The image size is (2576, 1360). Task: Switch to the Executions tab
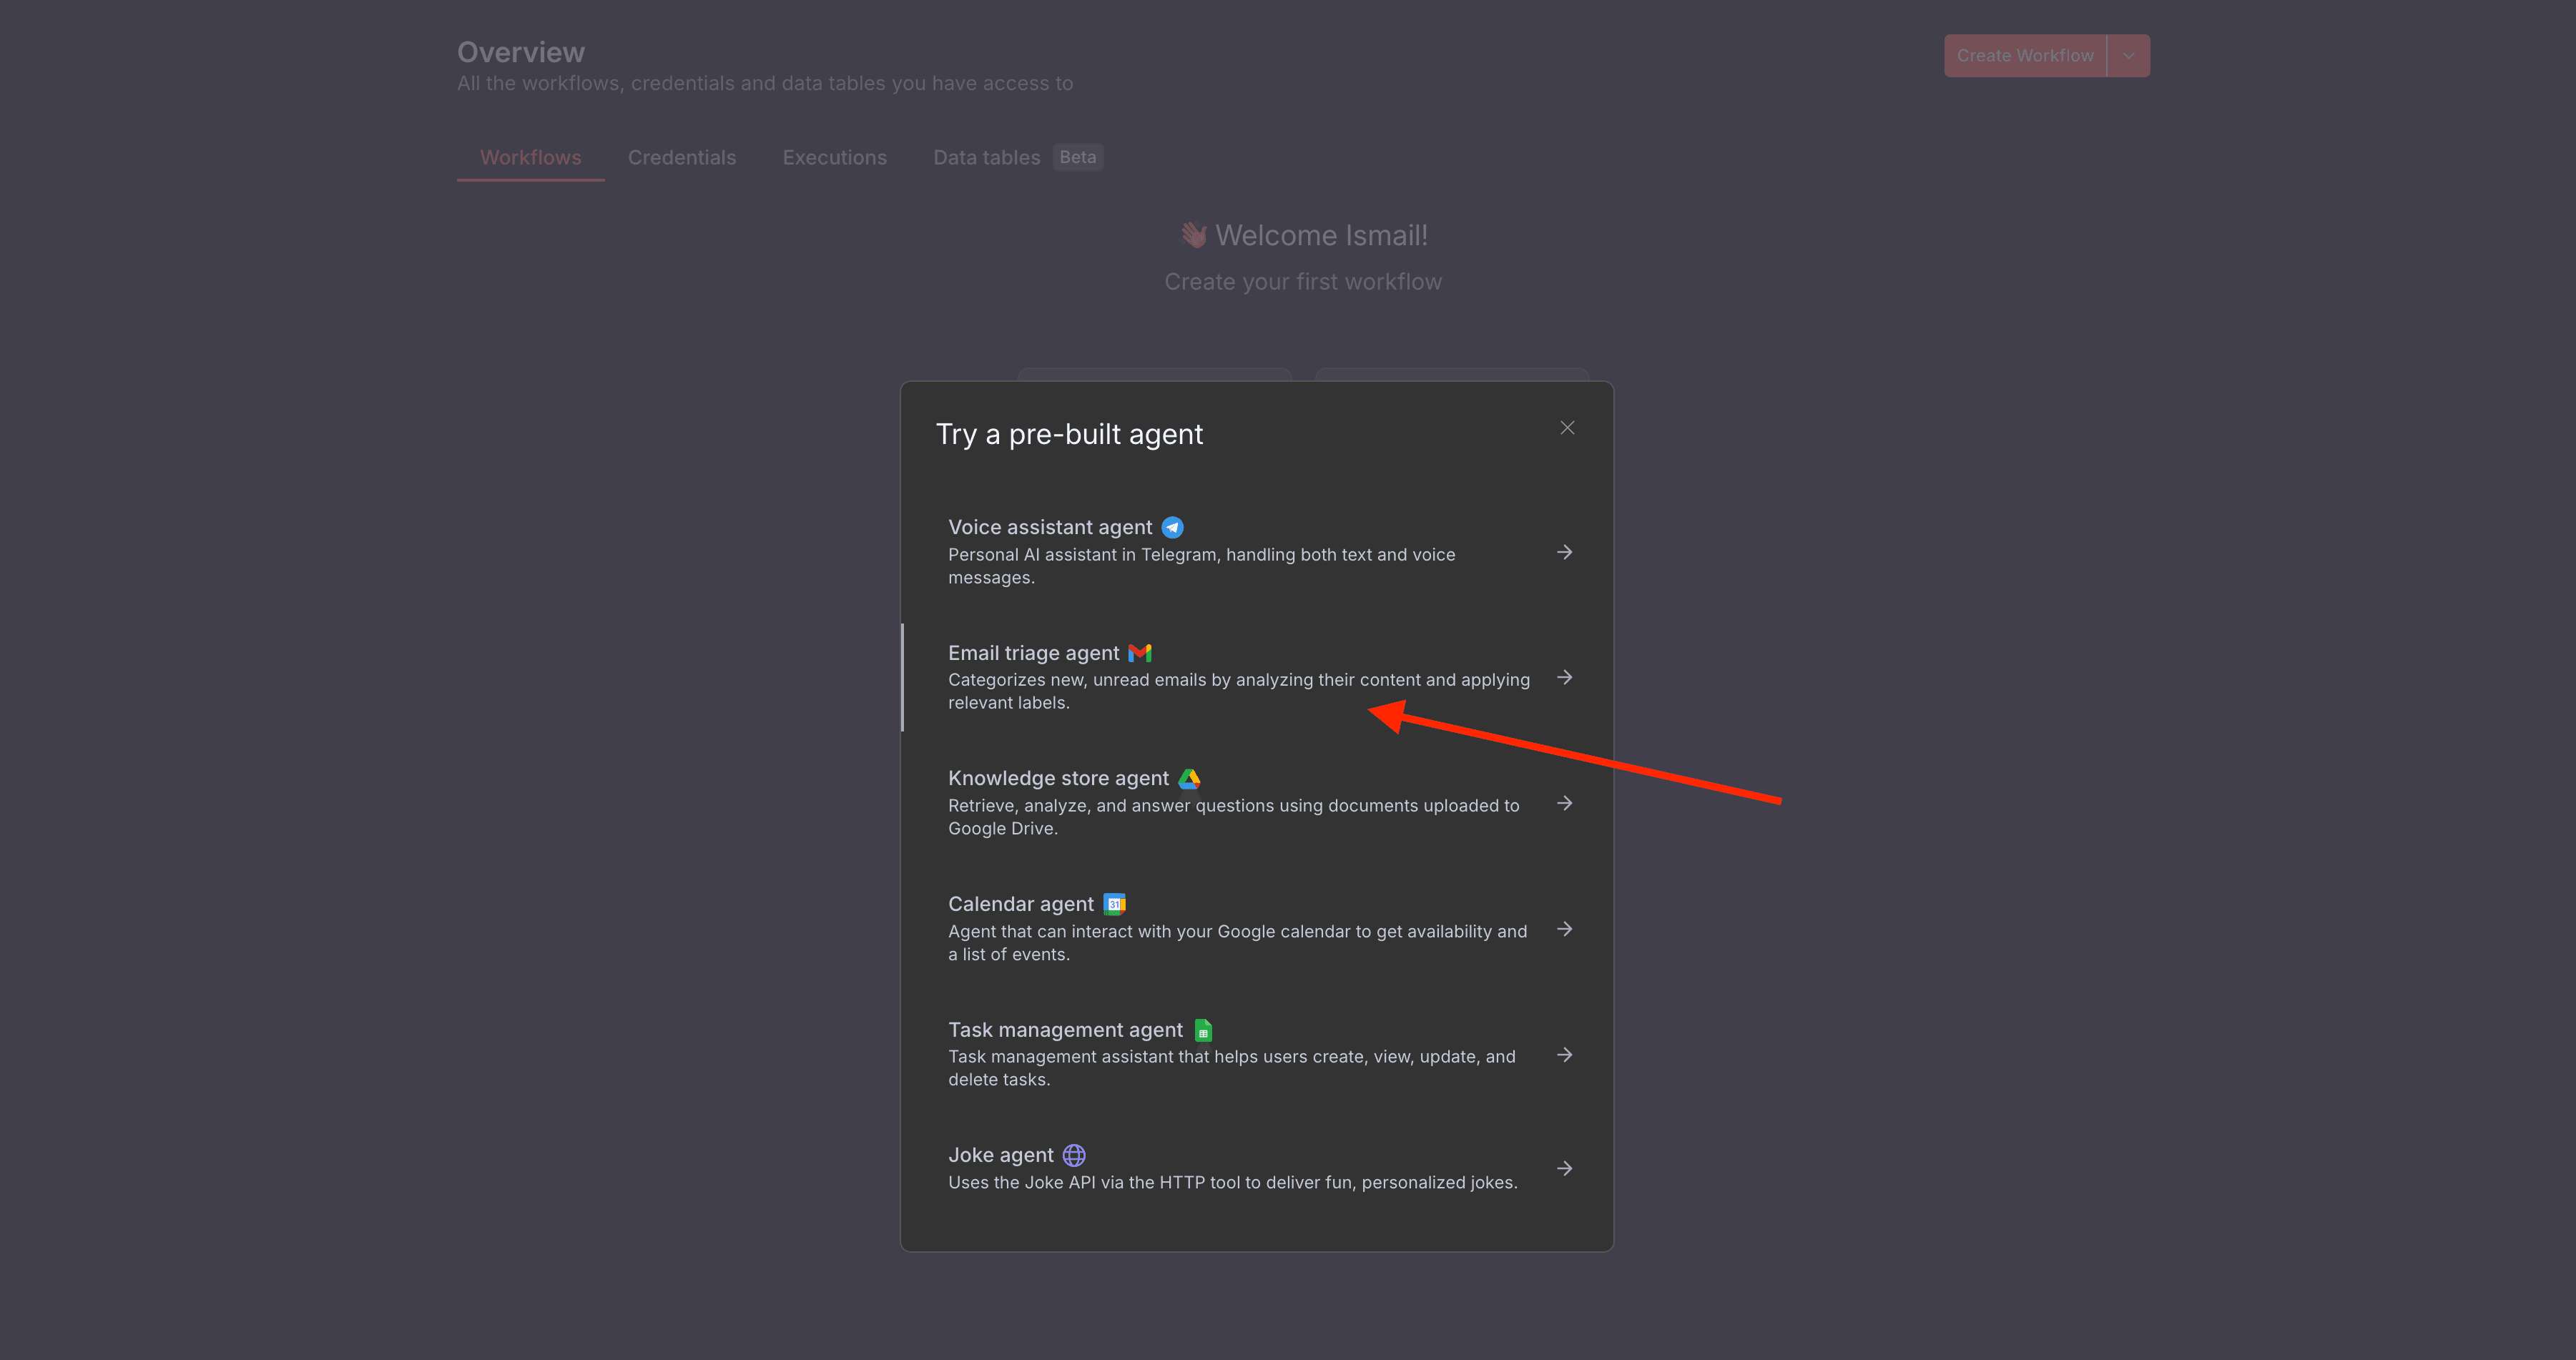[834, 157]
